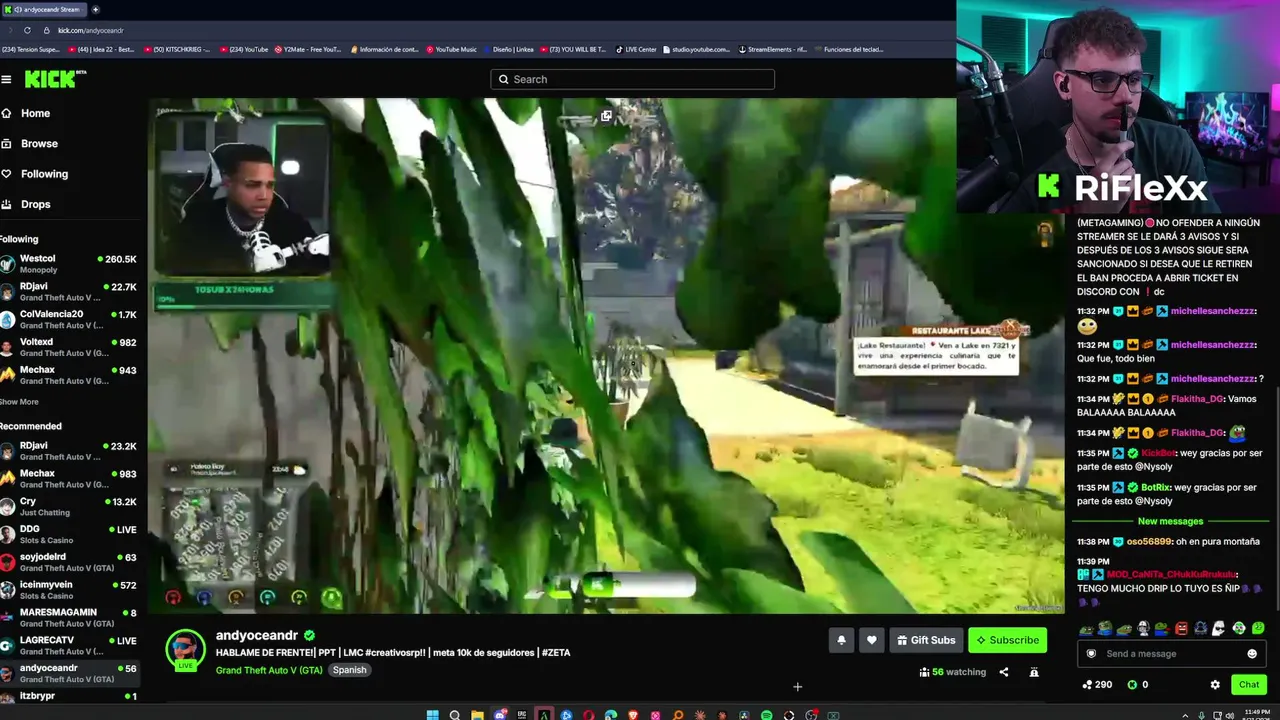Subscribe to andyoceandr

(x=1007, y=640)
